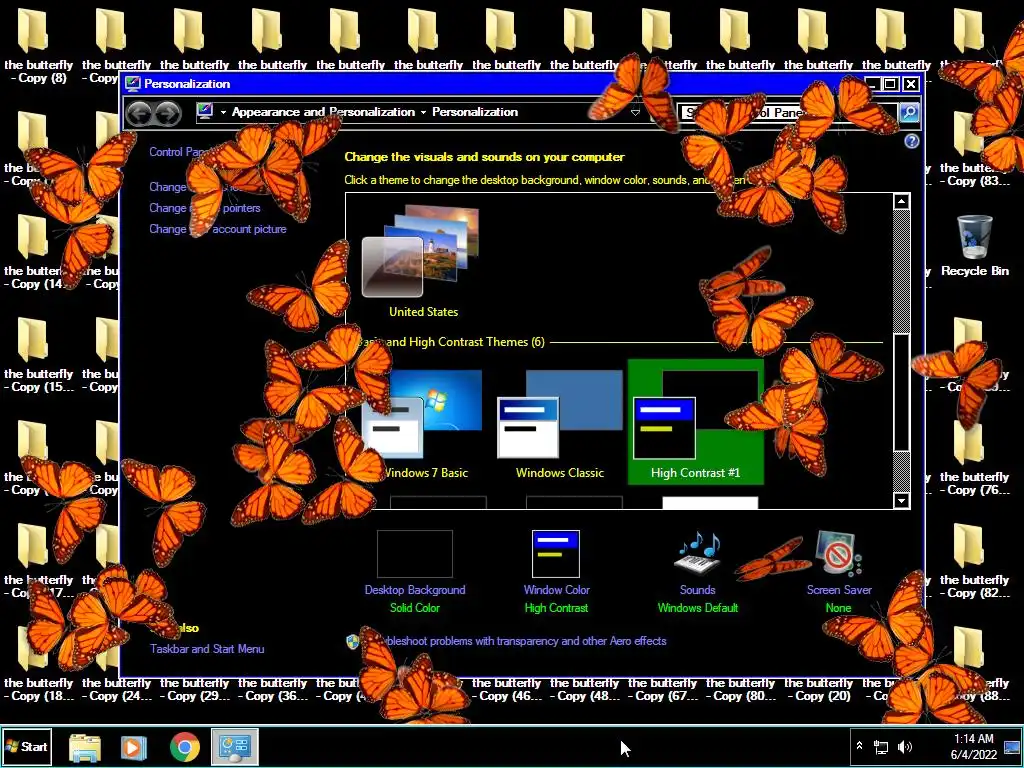The image size is (1024, 768).
Task: Select folder 'the butterfly - Copy (48...'
Action: point(584,689)
